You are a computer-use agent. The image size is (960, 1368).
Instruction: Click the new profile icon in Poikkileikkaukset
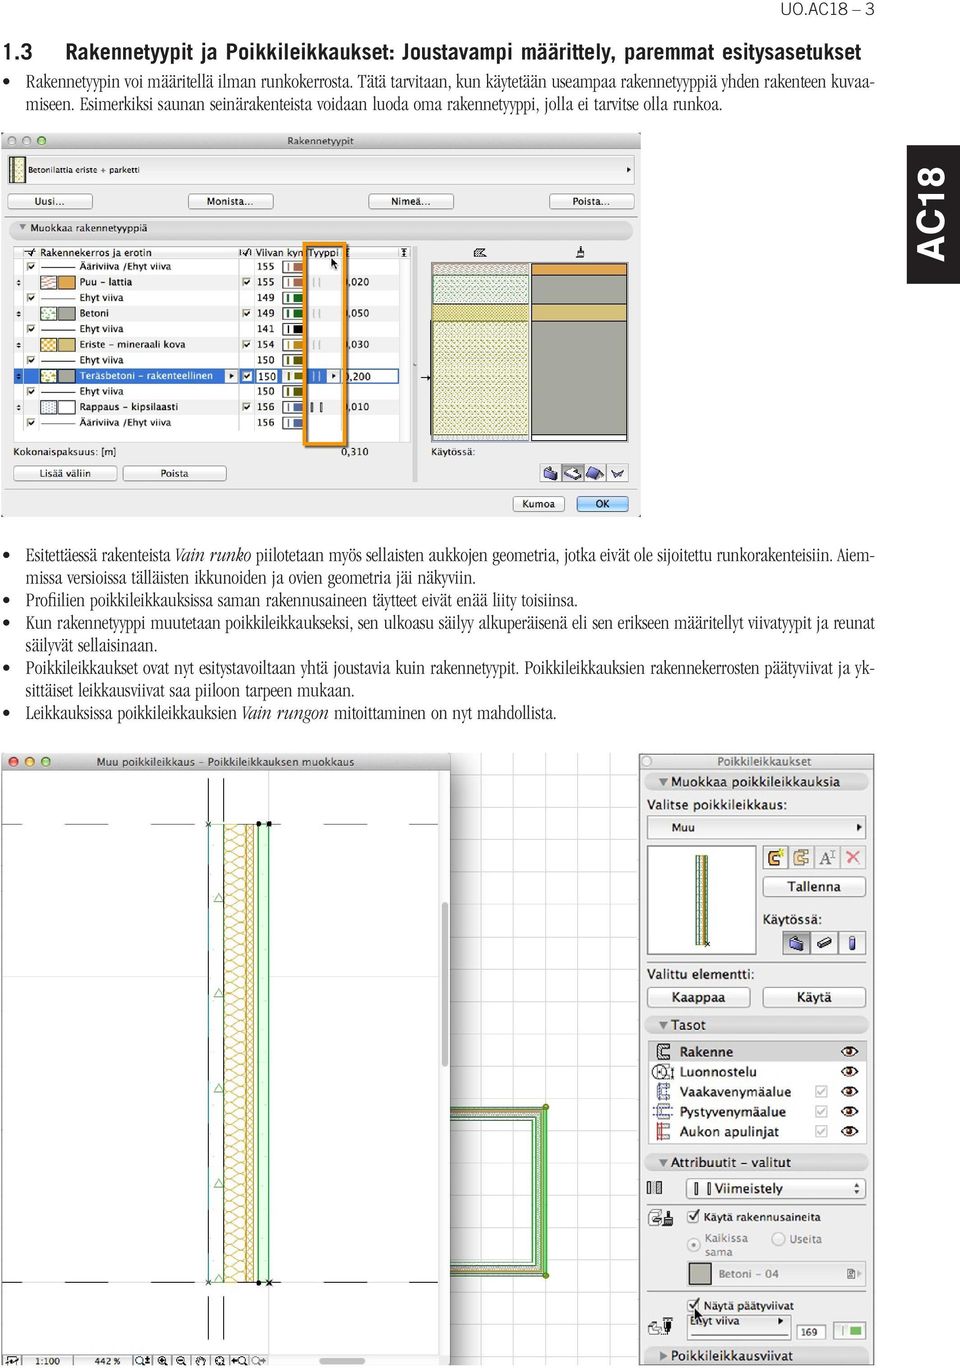[x=776, y=857]
